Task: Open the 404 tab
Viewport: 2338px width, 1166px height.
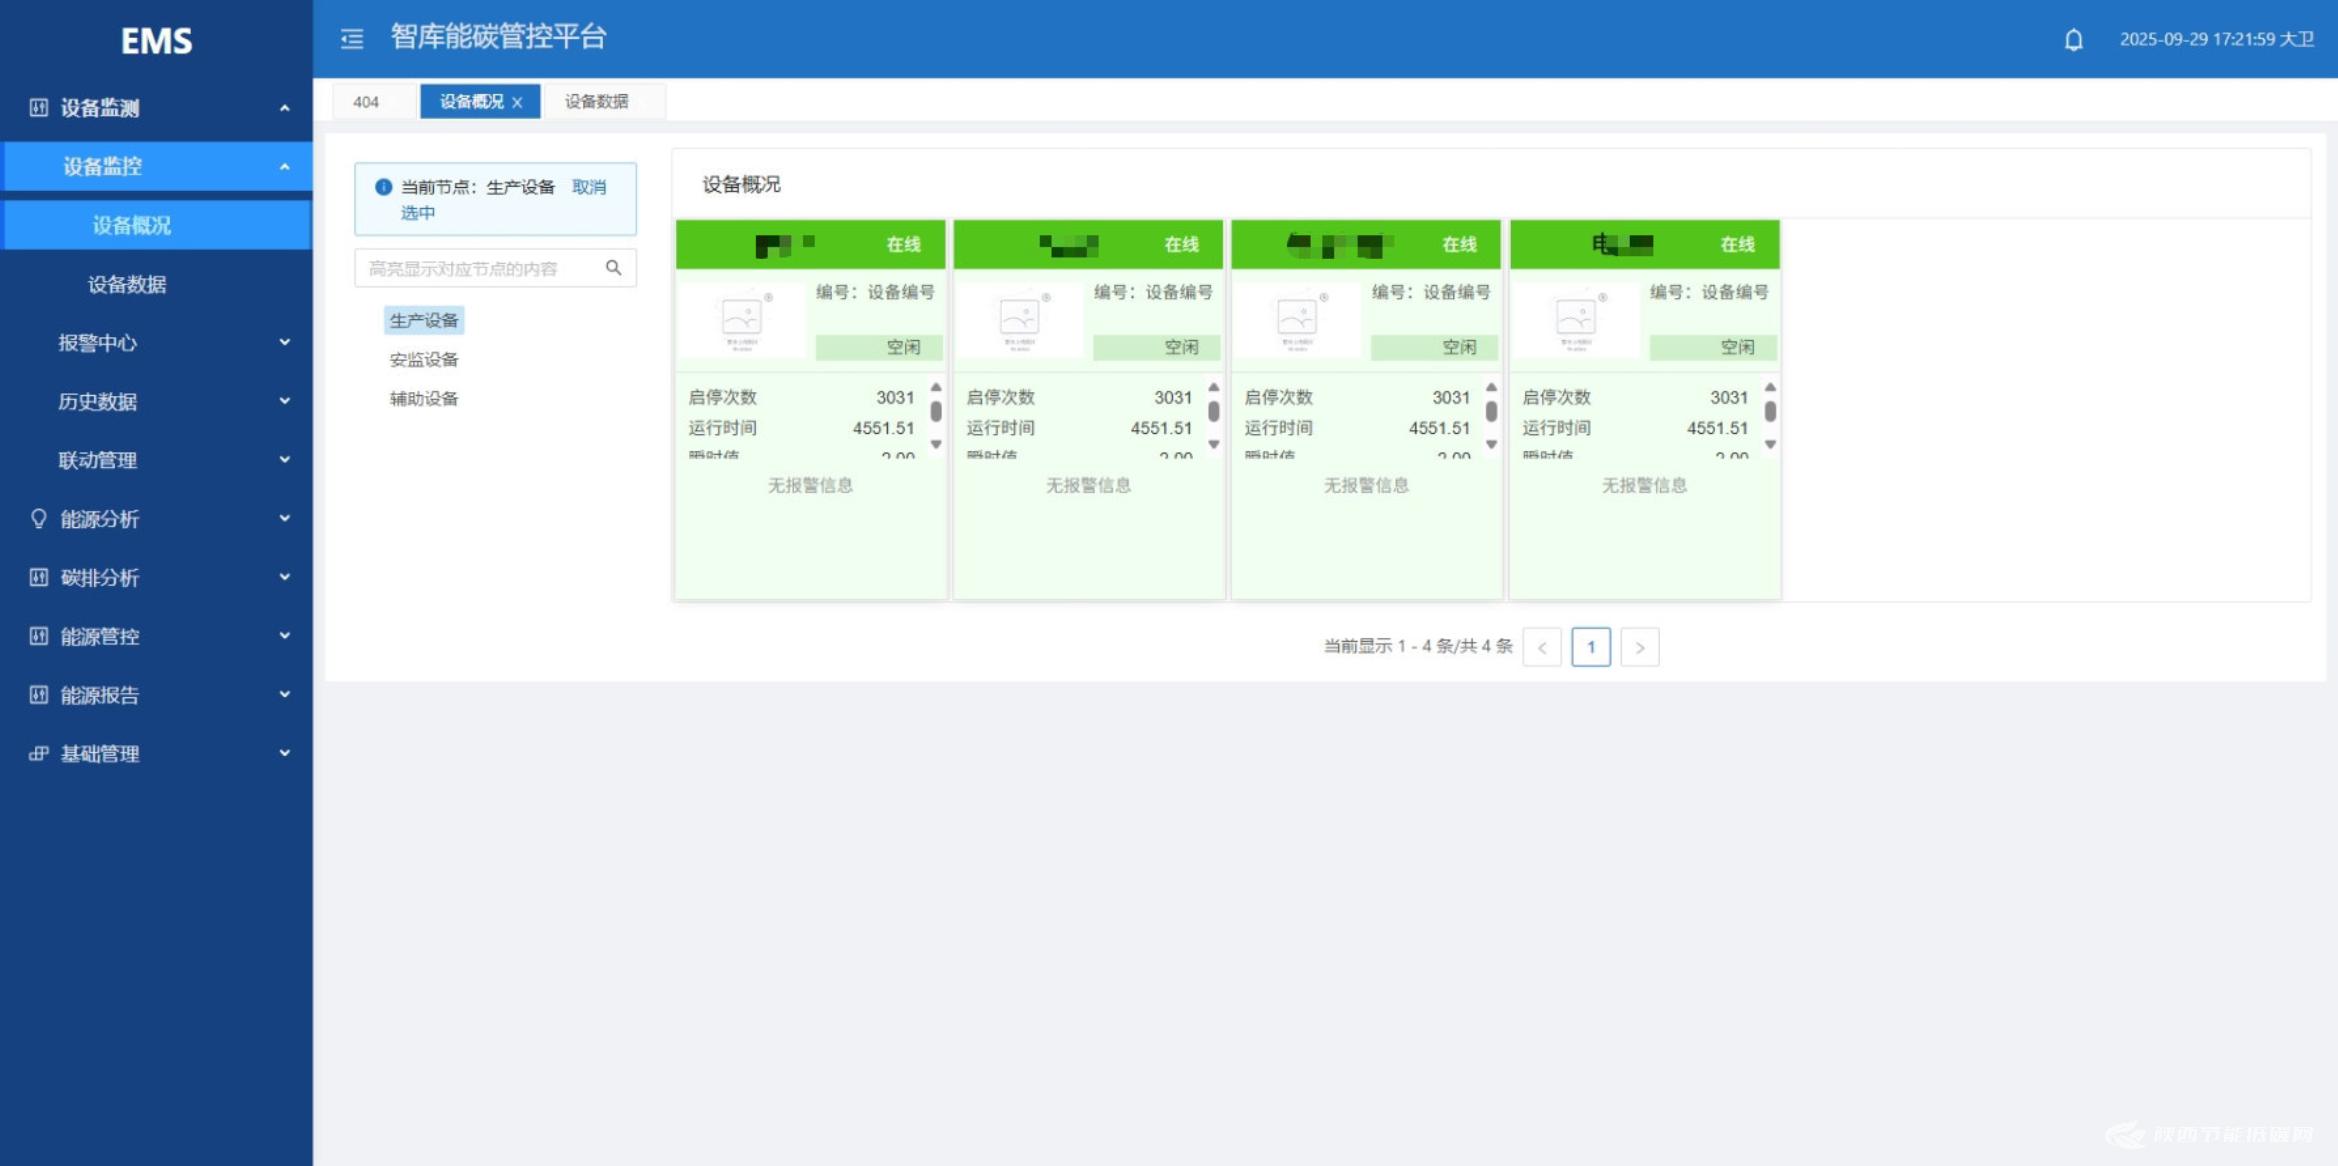Action: point(366,102)
